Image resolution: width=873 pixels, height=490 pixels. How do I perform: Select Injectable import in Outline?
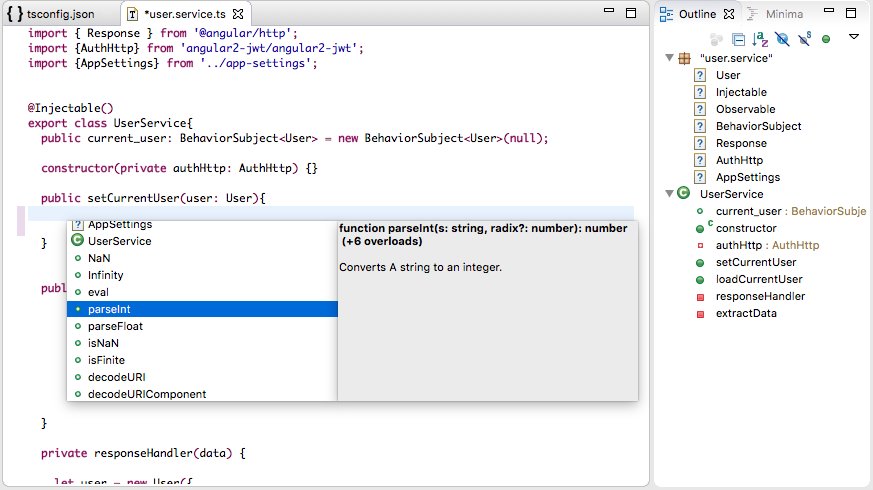[741, 92]
